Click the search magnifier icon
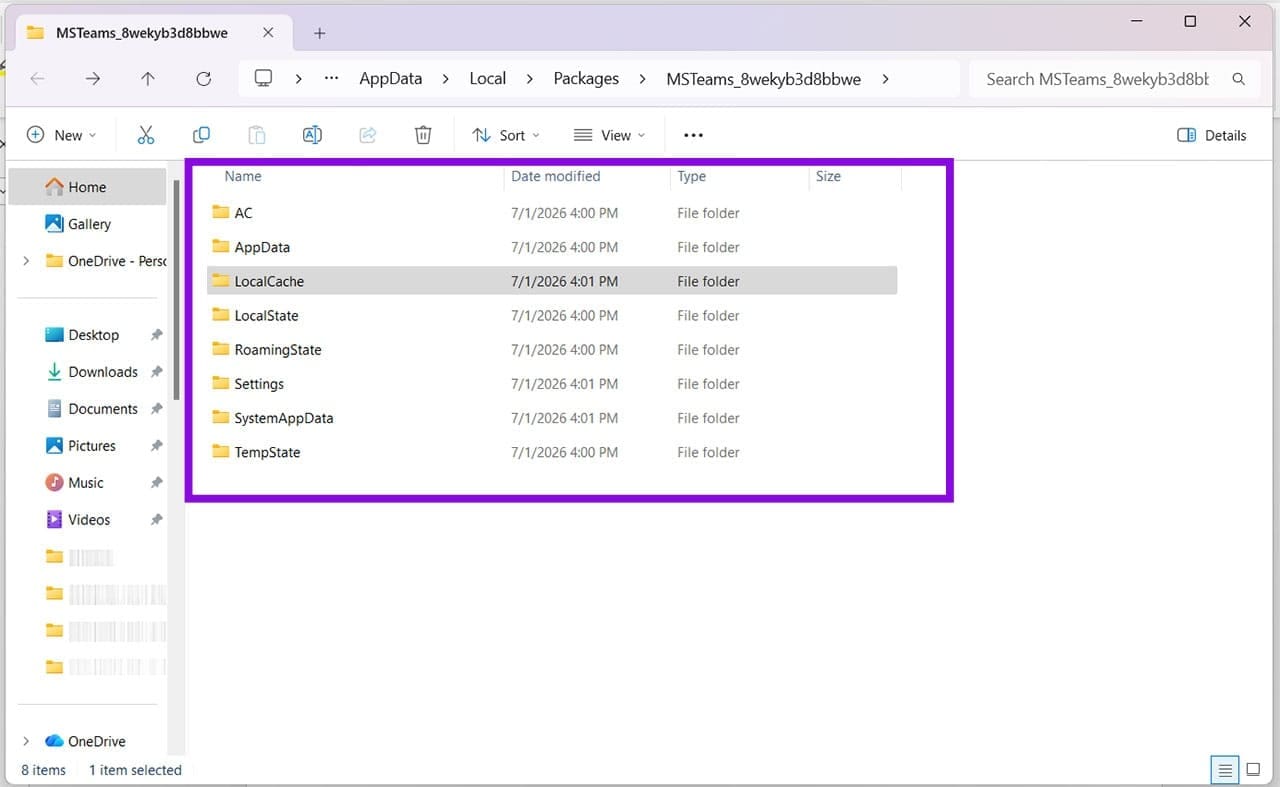Screen dimensions: 1280x787 (1239, 79)
